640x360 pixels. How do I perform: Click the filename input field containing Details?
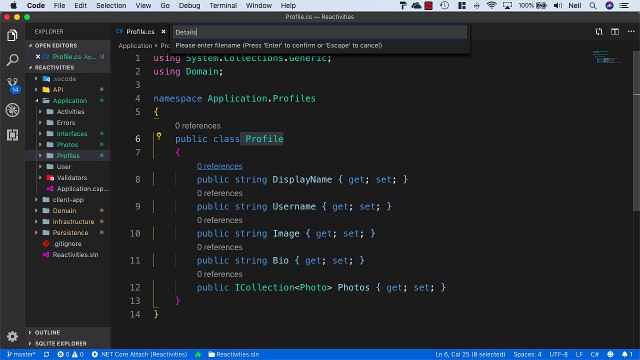coord(320,32)
